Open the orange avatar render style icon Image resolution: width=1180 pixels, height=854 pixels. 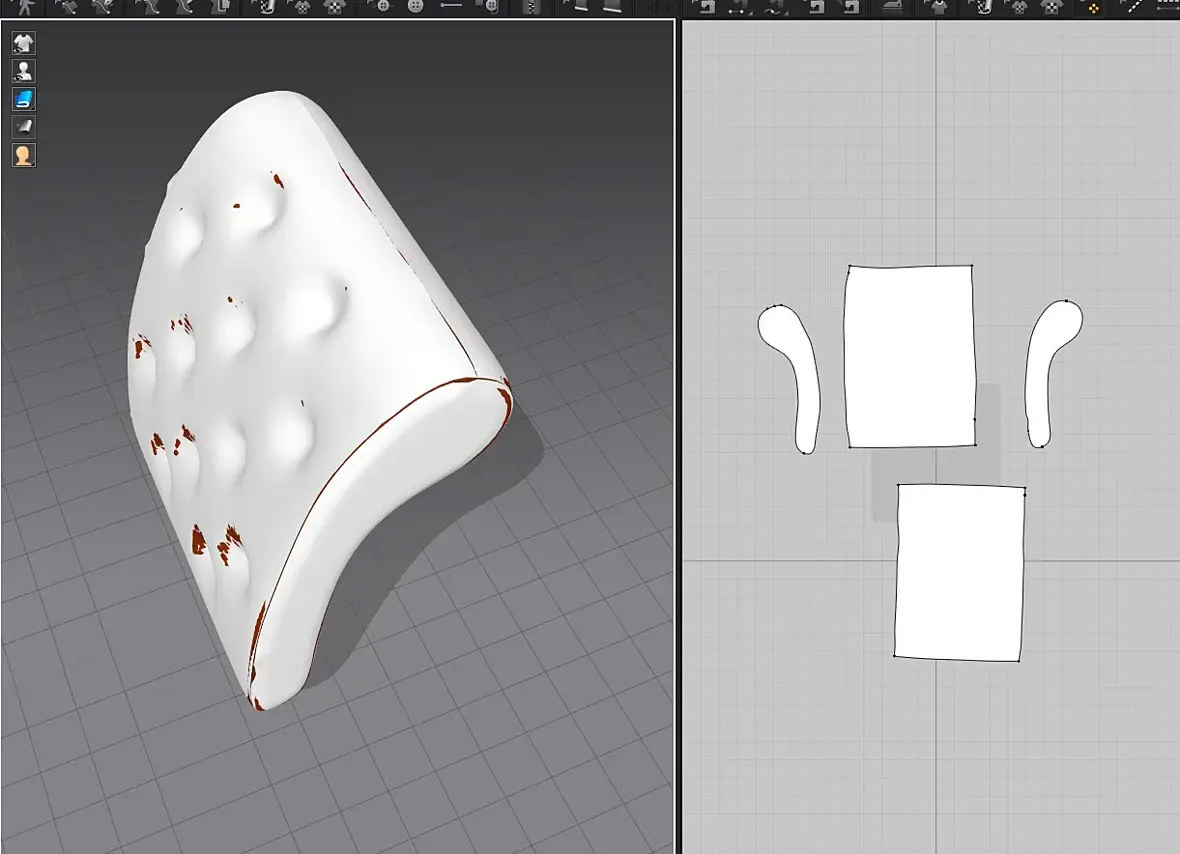tap(24, 155)
